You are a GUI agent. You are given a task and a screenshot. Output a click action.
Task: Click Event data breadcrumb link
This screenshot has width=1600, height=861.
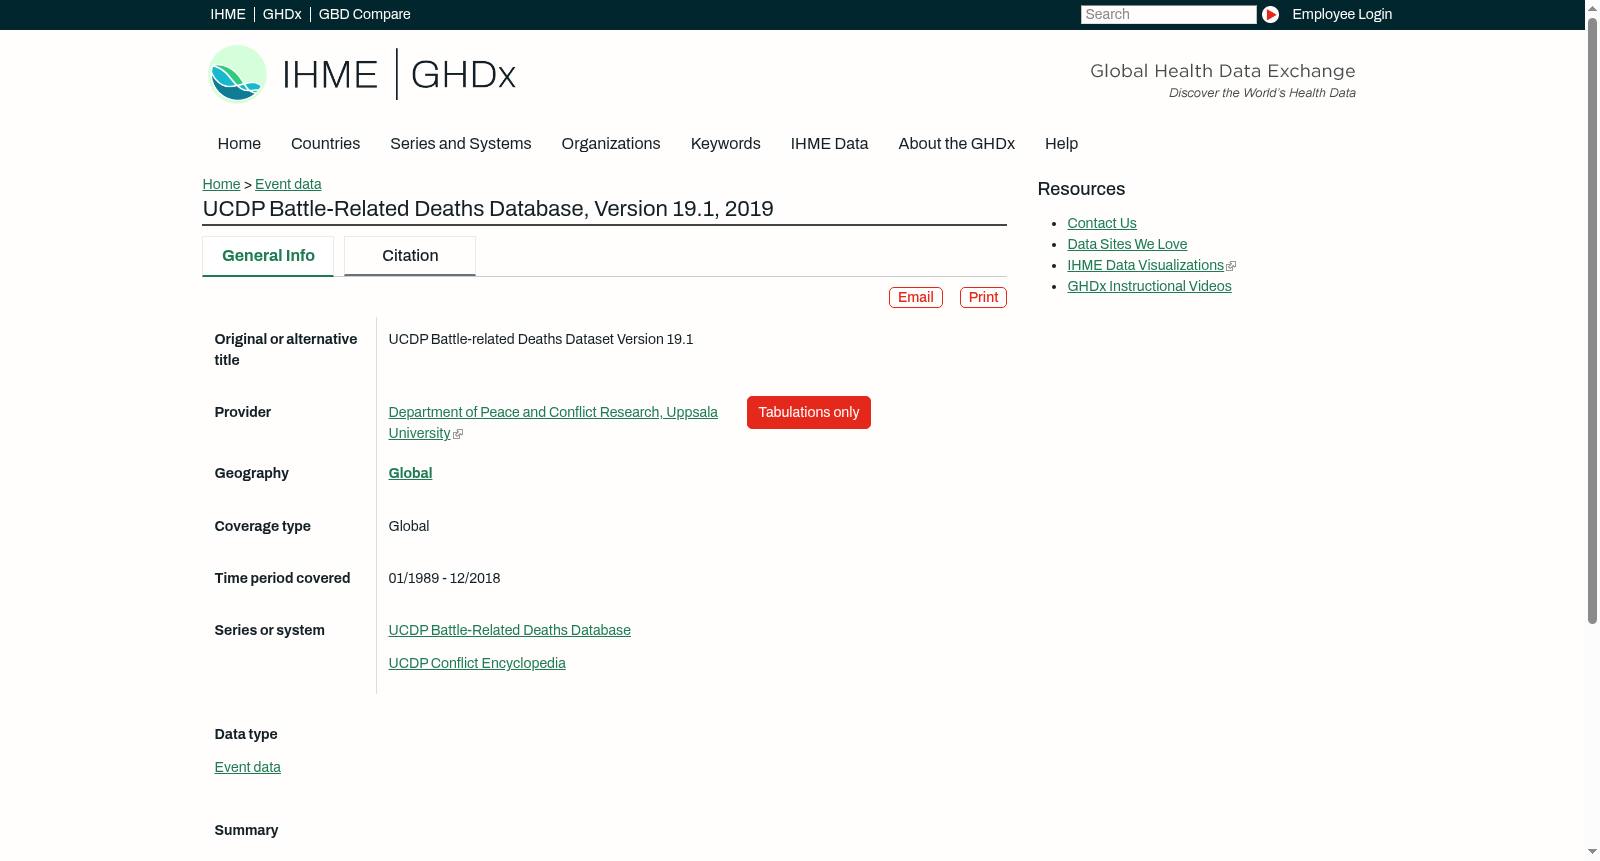coord(288,184)
